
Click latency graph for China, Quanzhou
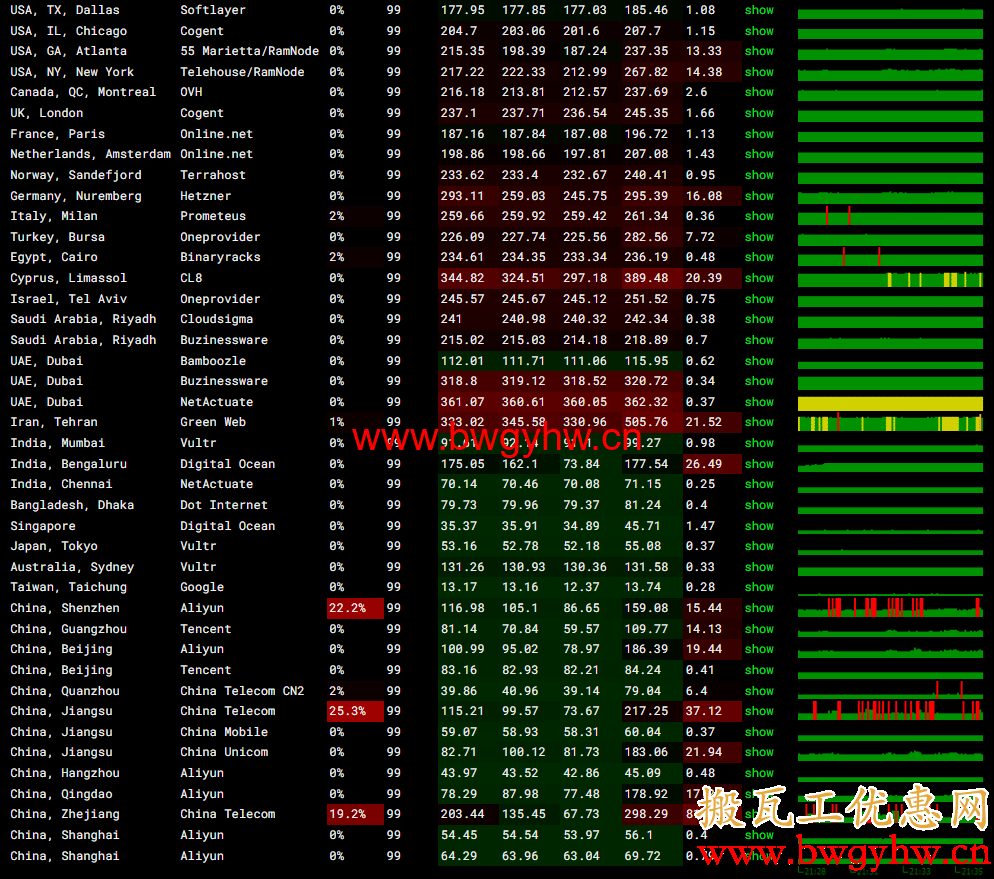[890, 691]
